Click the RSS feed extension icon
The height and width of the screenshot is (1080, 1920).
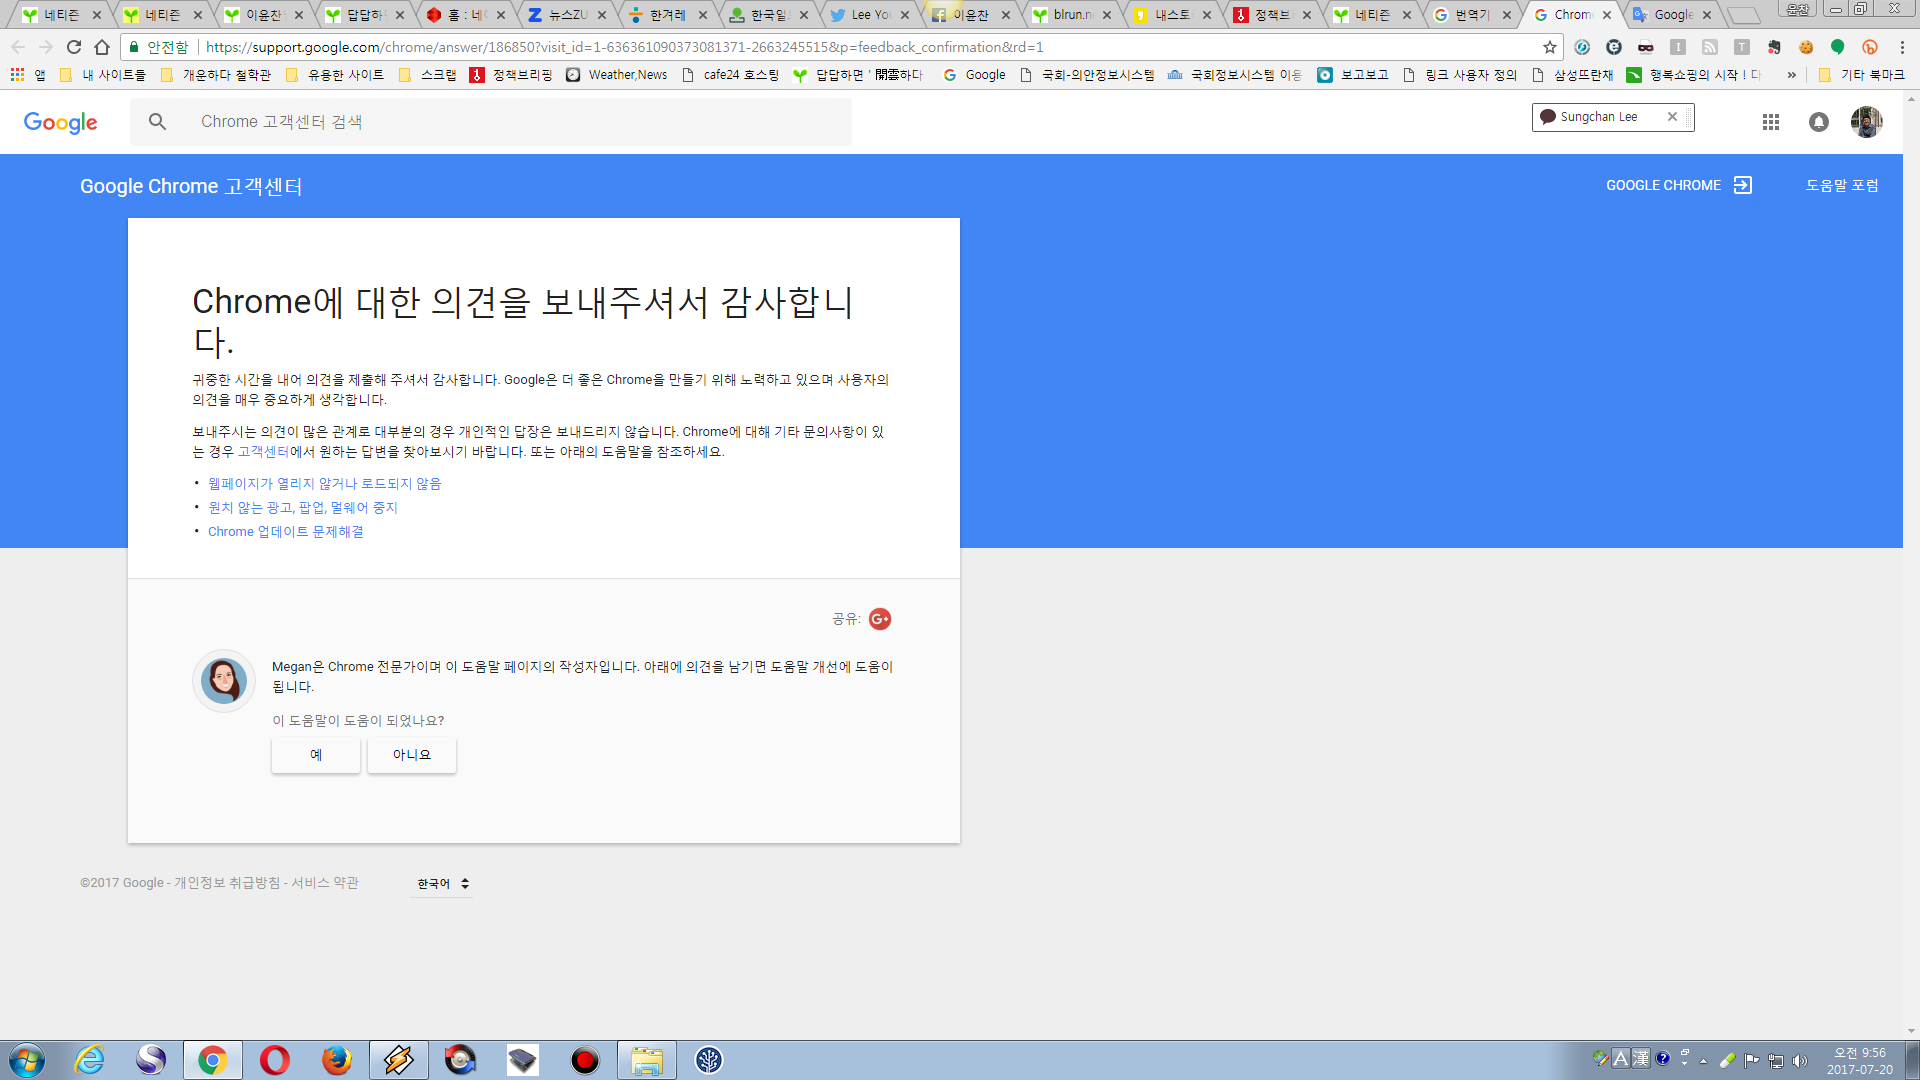[x=1710, y=47]
